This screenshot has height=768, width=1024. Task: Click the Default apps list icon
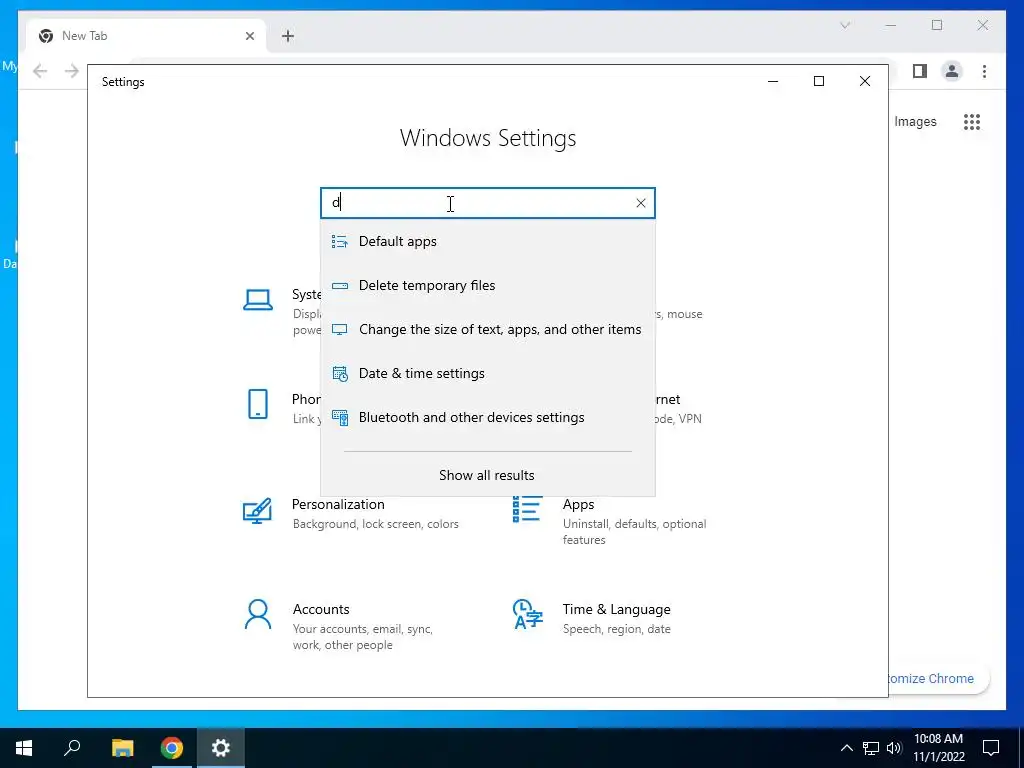tap(340, 242)
